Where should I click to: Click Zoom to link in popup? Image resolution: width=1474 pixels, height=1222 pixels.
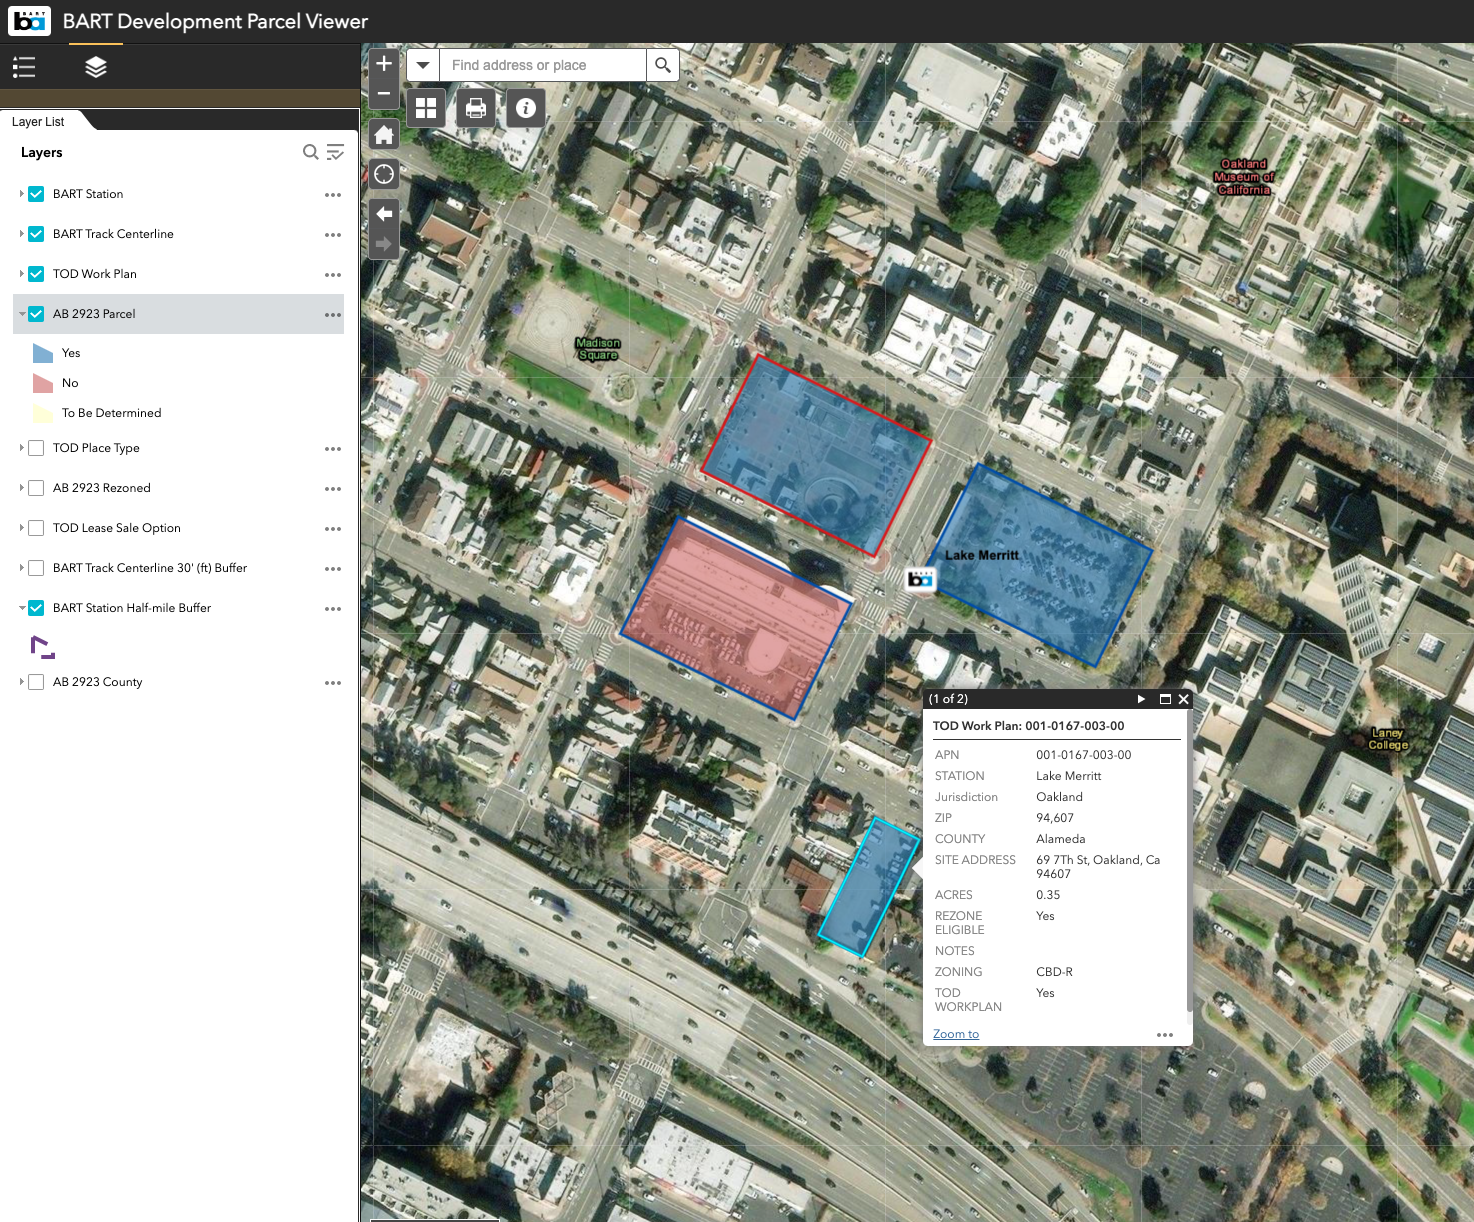(x=956, y=1034)
